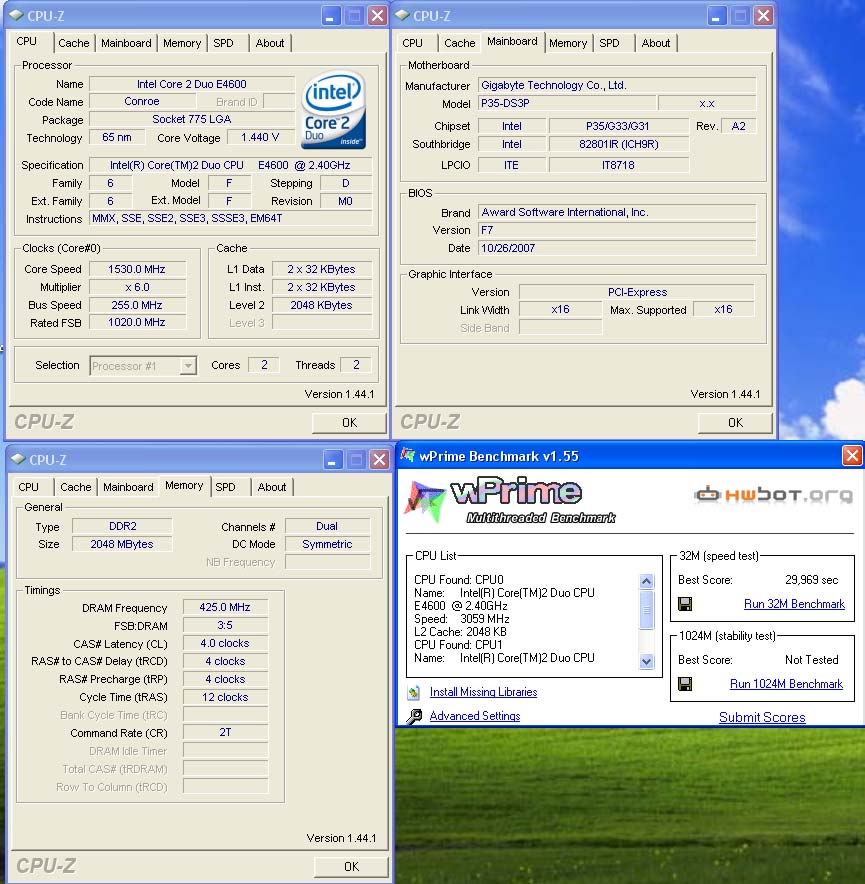Screen dimensions: 865x884
Task: Close the CPU-Z Memory window
Action: tap(379, 460)
